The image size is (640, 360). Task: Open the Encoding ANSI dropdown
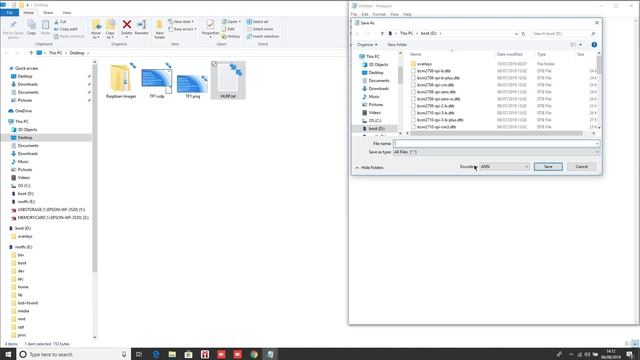tap(504, 167)
